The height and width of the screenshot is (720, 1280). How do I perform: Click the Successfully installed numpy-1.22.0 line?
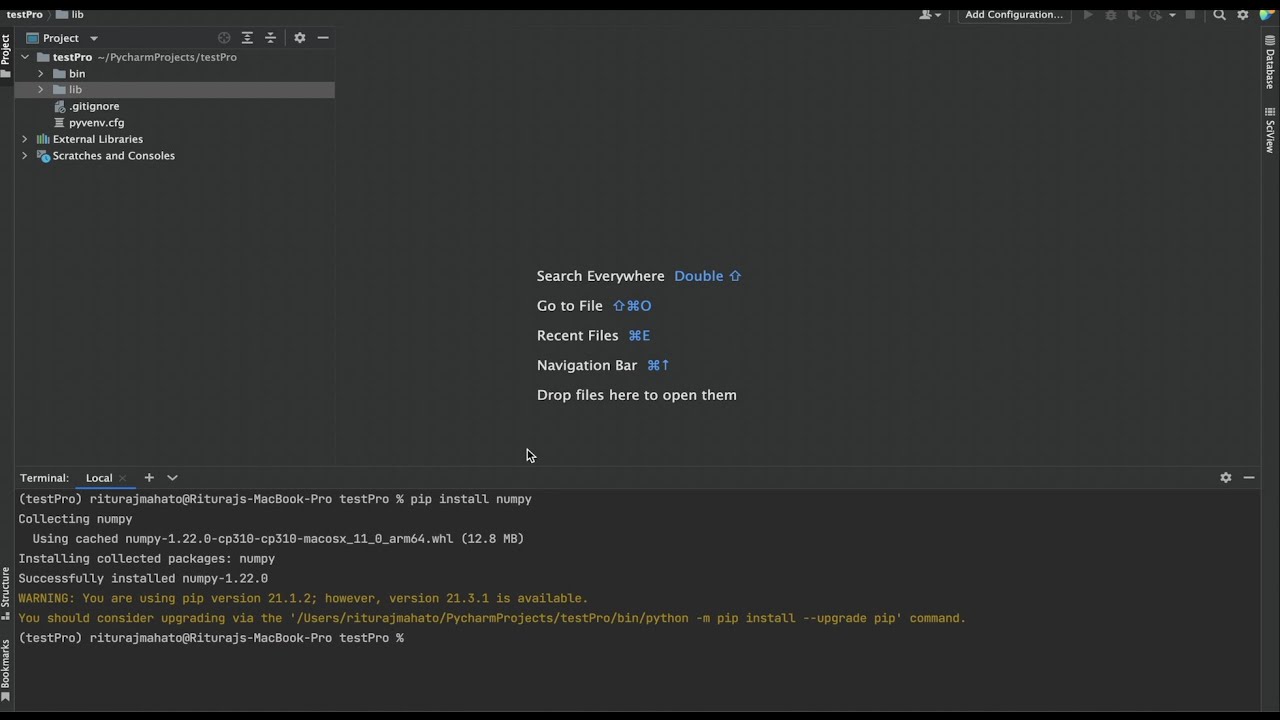pos(143,579)
